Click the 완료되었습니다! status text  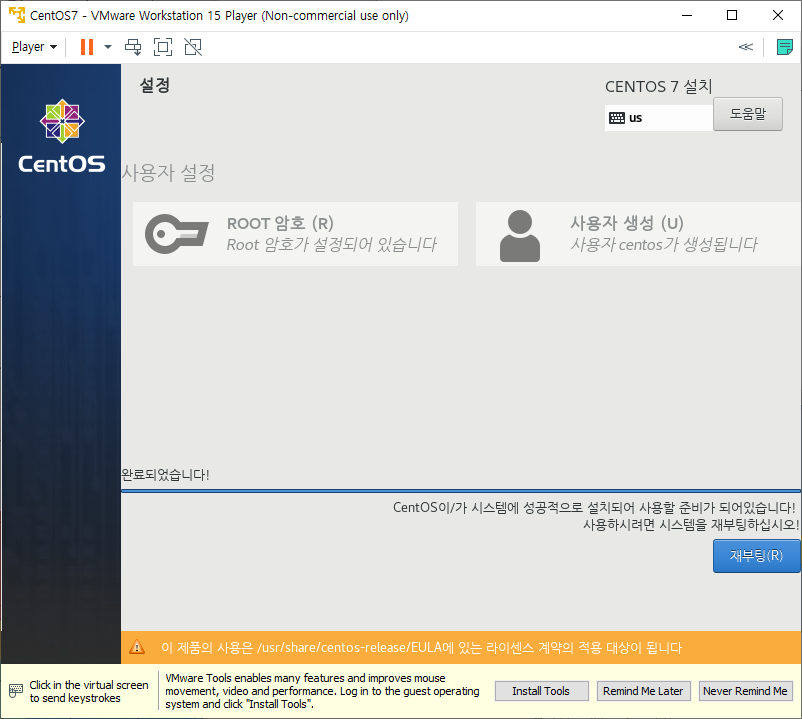pos(165,475)
